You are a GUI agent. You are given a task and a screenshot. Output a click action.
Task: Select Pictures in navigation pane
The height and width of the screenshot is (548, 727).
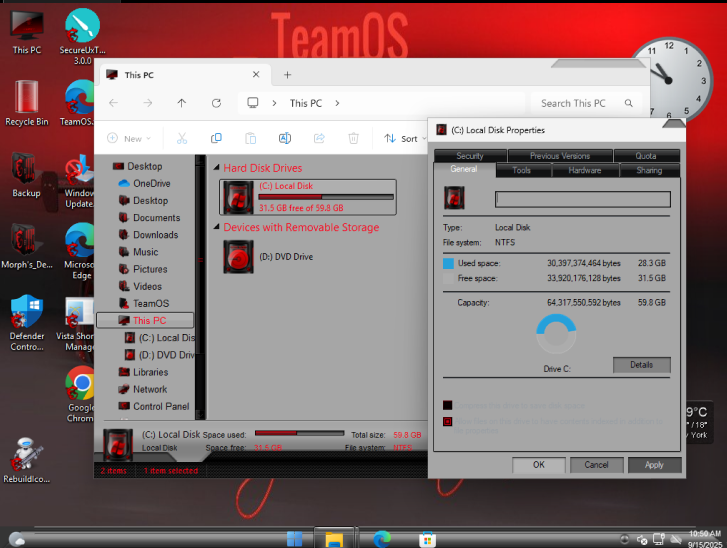143,269
